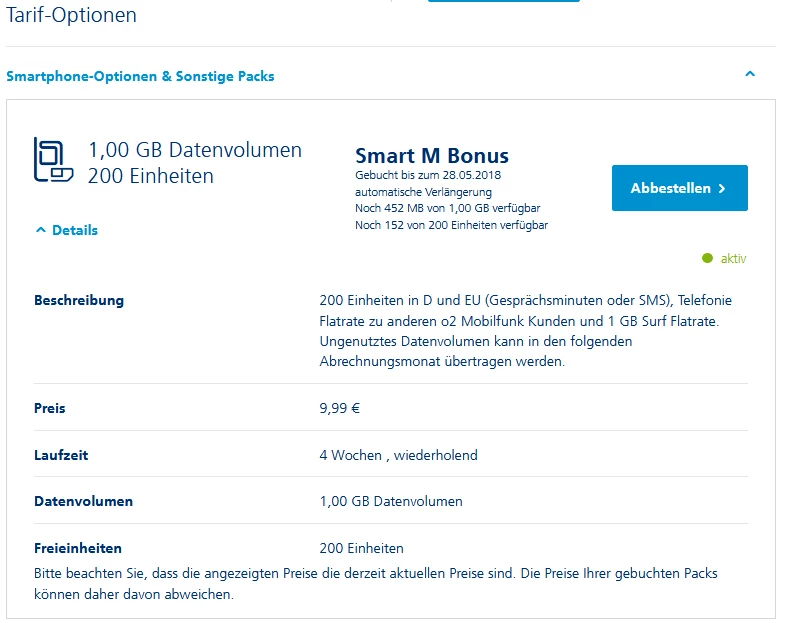This screenshot has height=623, width=786.
Task: Click the 'Bitte beachten Sie' price notice
Action: tap(376, 584)
